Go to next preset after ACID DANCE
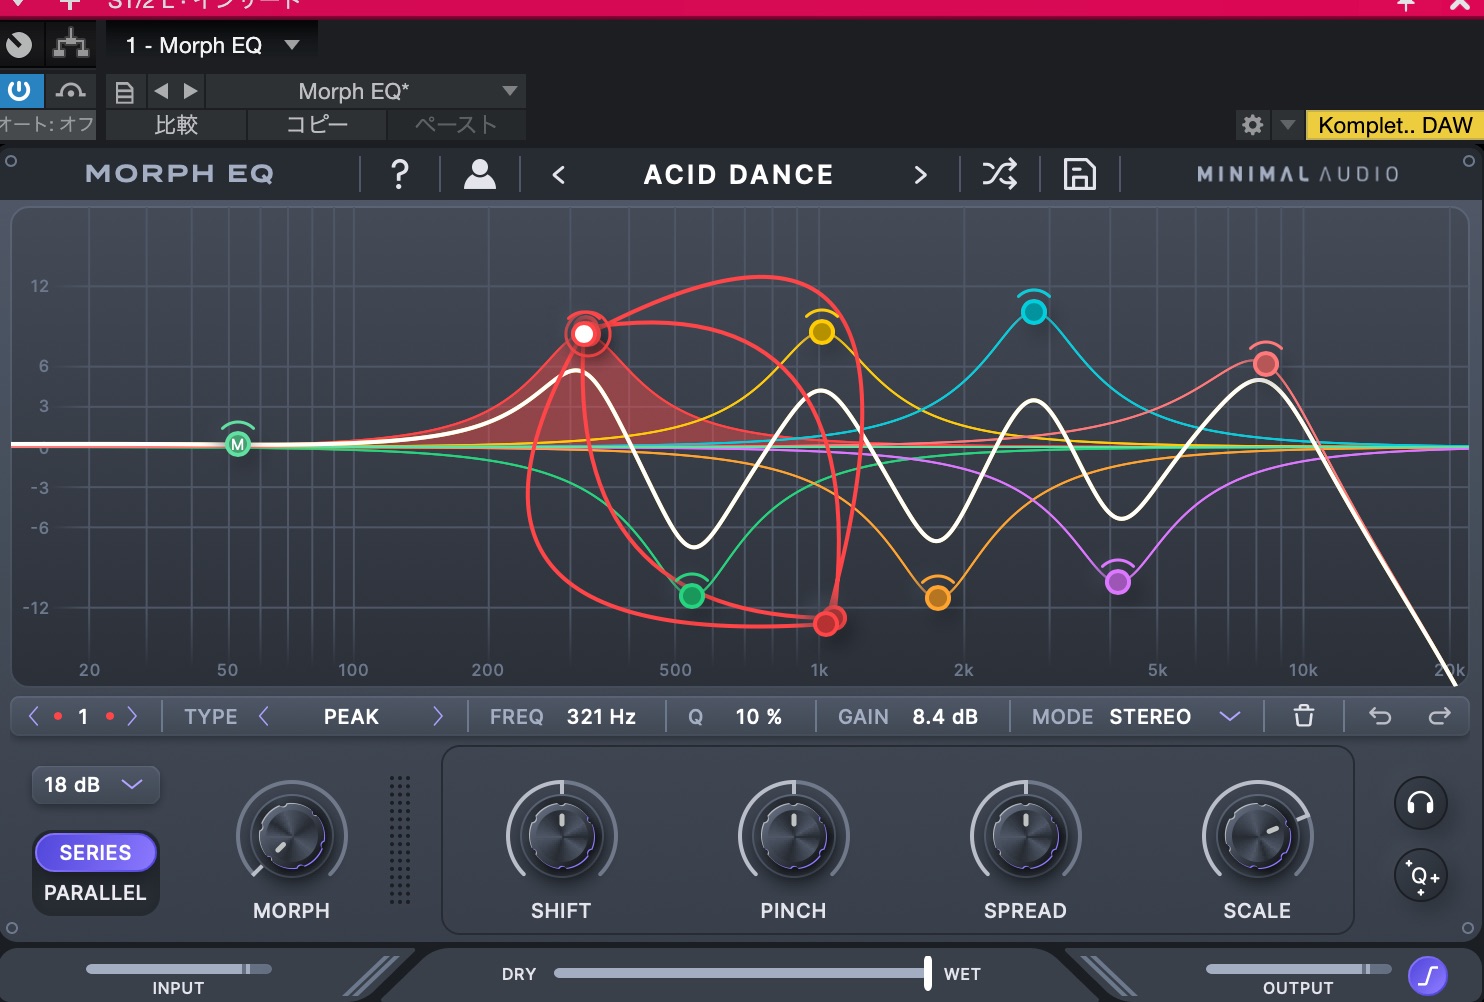 click(x=920, y=175)
